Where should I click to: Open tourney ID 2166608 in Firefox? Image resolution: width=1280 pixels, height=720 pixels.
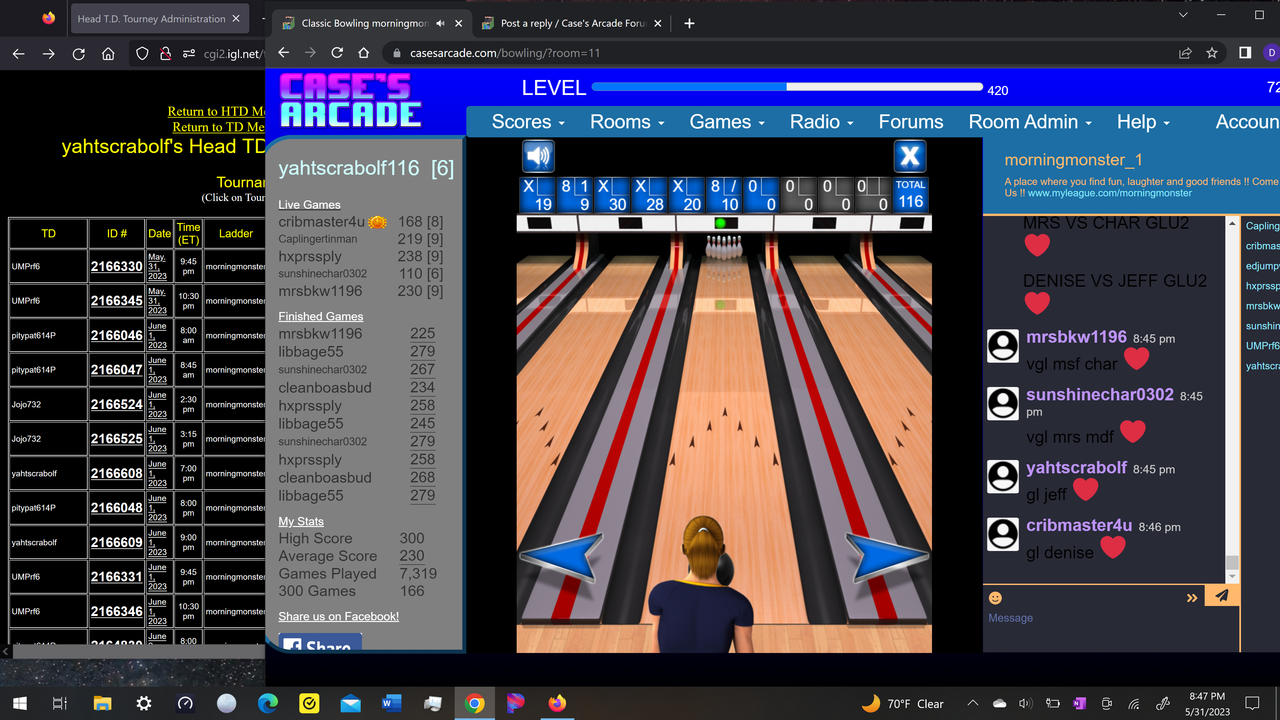point(116,473)
